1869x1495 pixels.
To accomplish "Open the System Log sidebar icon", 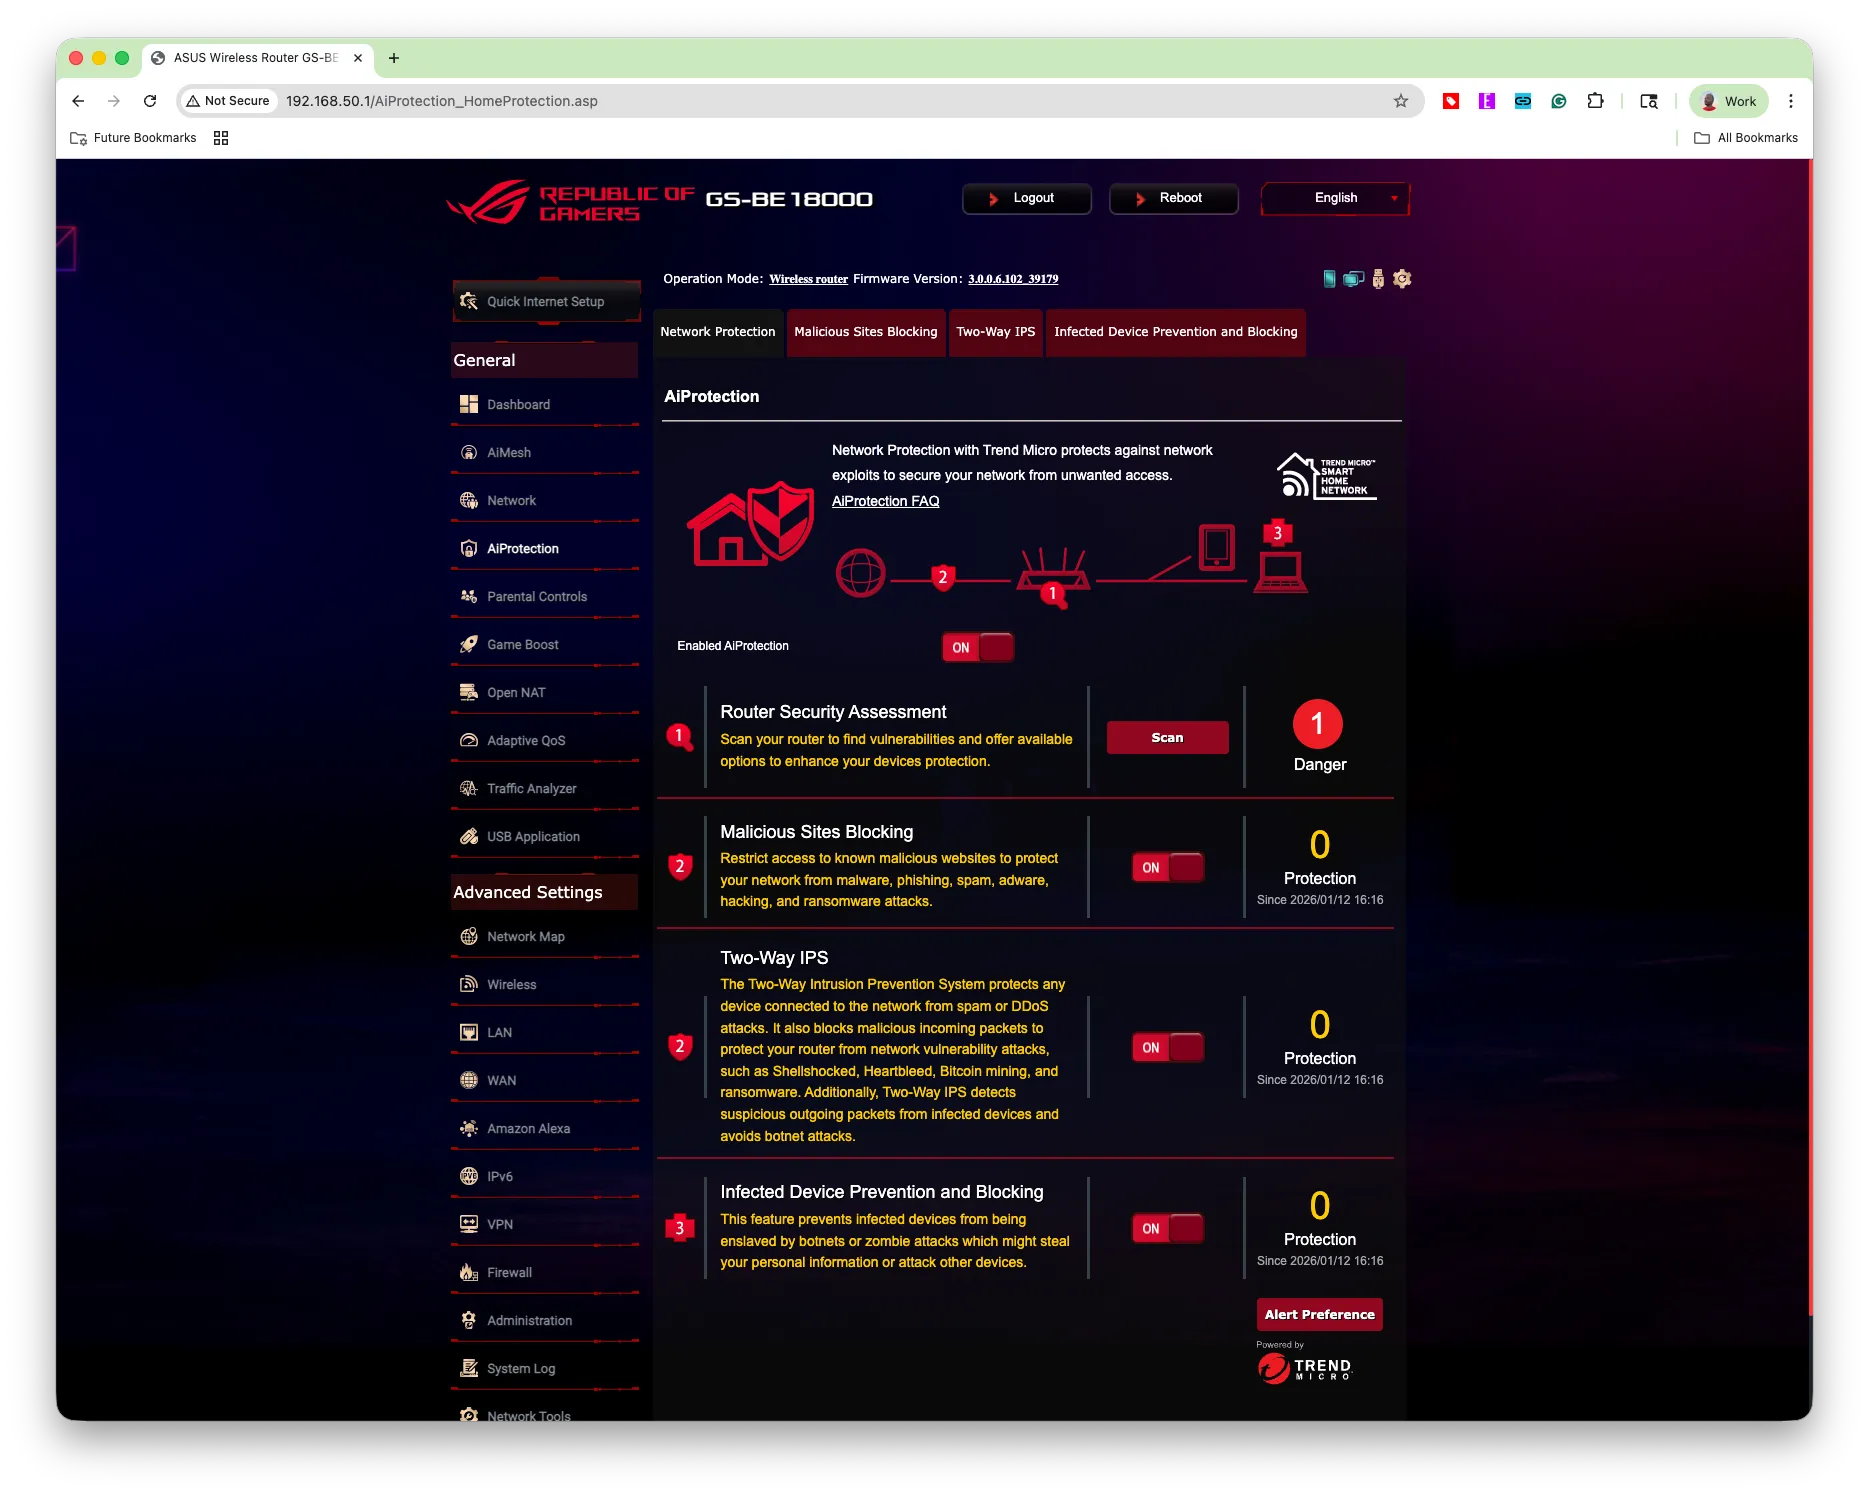I will click(468, 1368).
